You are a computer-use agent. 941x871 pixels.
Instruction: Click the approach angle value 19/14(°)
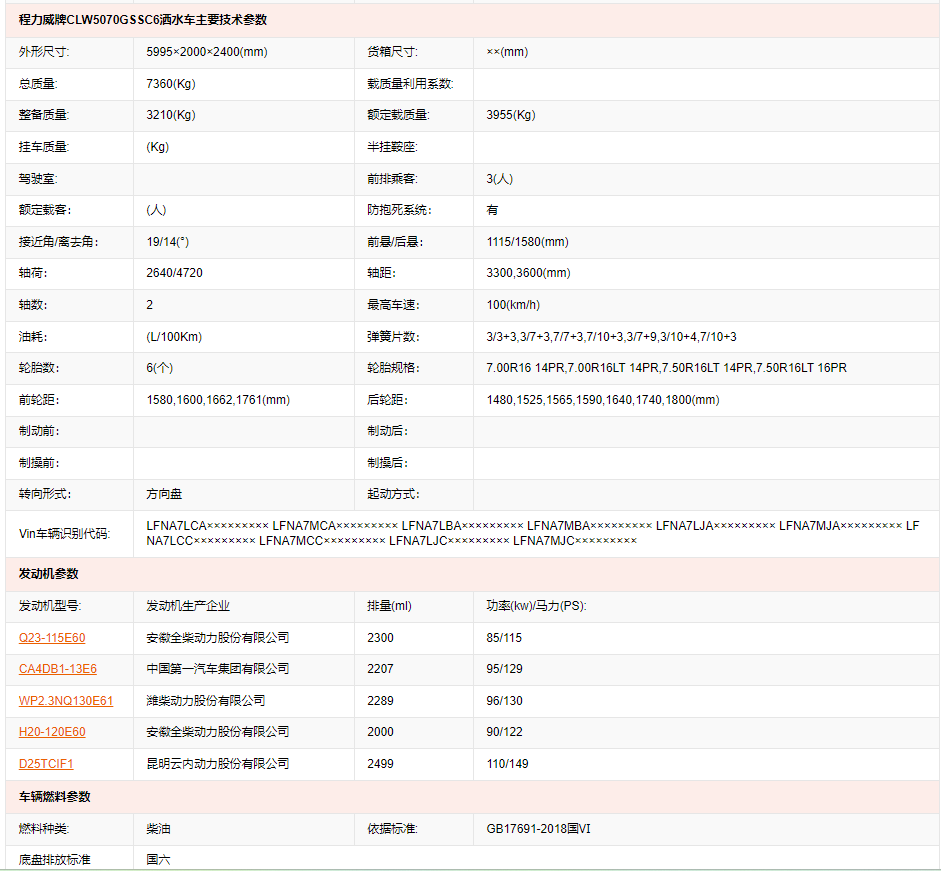(167, 242)
